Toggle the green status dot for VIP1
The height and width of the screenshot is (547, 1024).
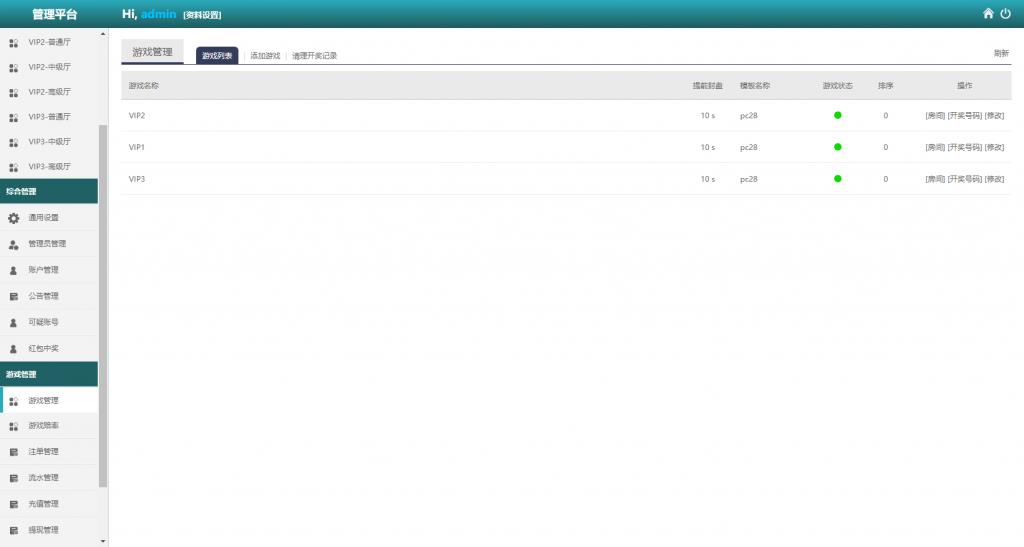click(x=837, y=147)
